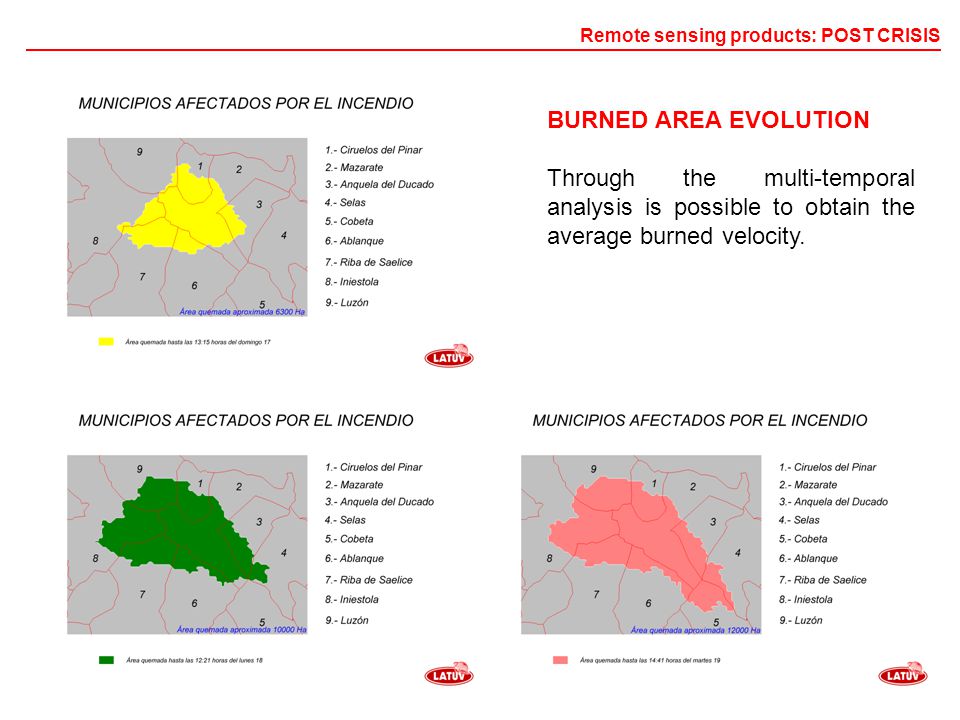Viewport: 960px width, 720px height.
Task: Click region number 9 on the yellow map
Action: coord(140,151)
